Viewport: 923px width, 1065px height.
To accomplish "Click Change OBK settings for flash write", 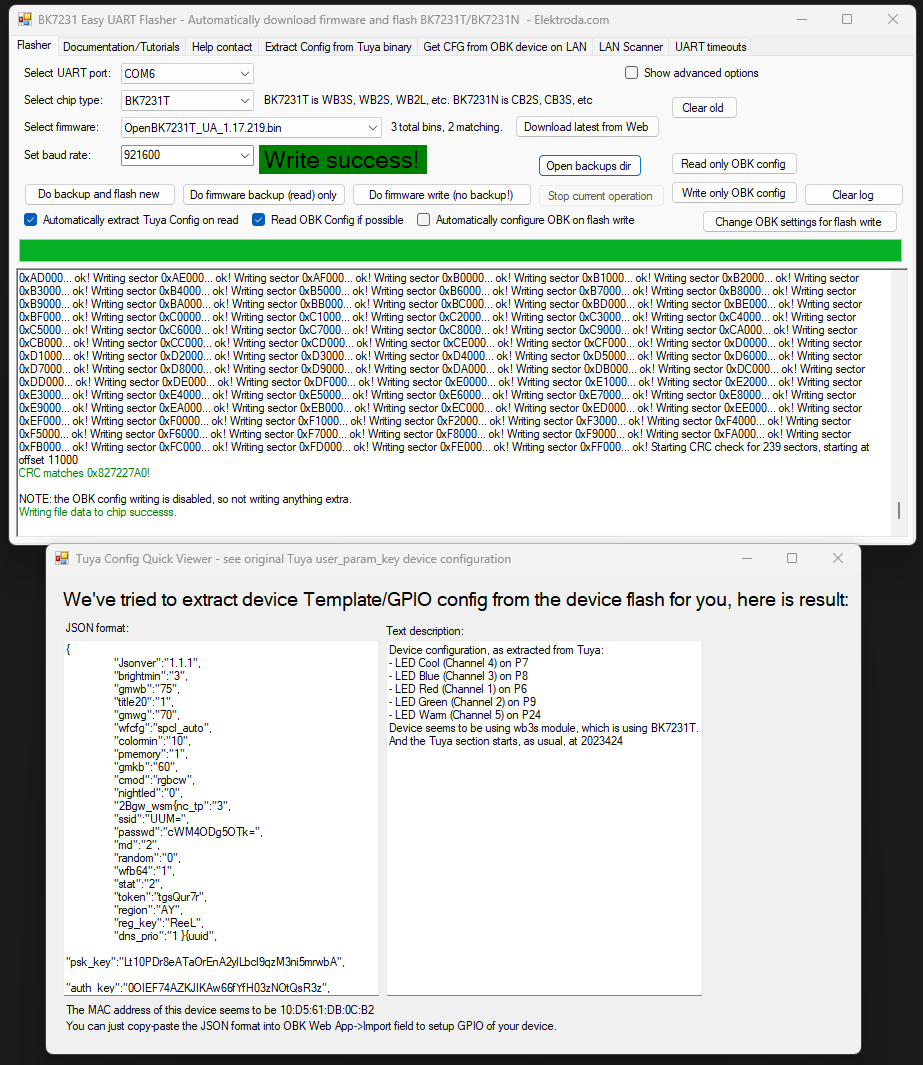I will click(799, 222).
